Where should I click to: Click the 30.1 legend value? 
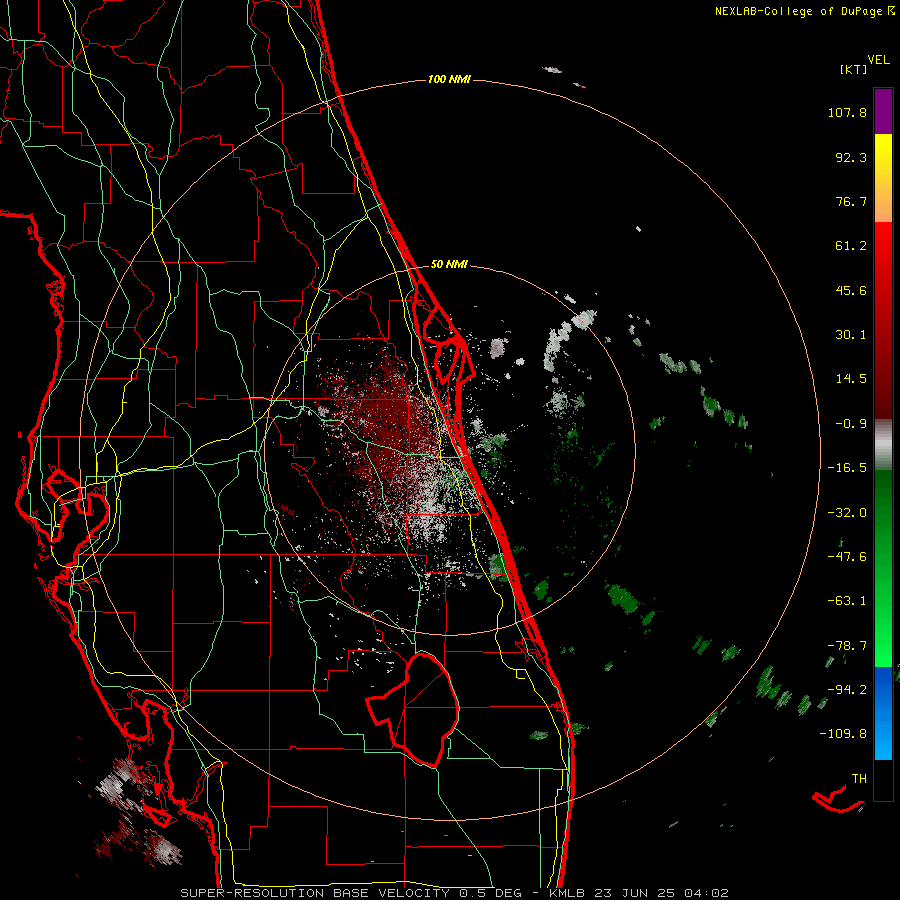pyautogui.click(x=851, y=335)
